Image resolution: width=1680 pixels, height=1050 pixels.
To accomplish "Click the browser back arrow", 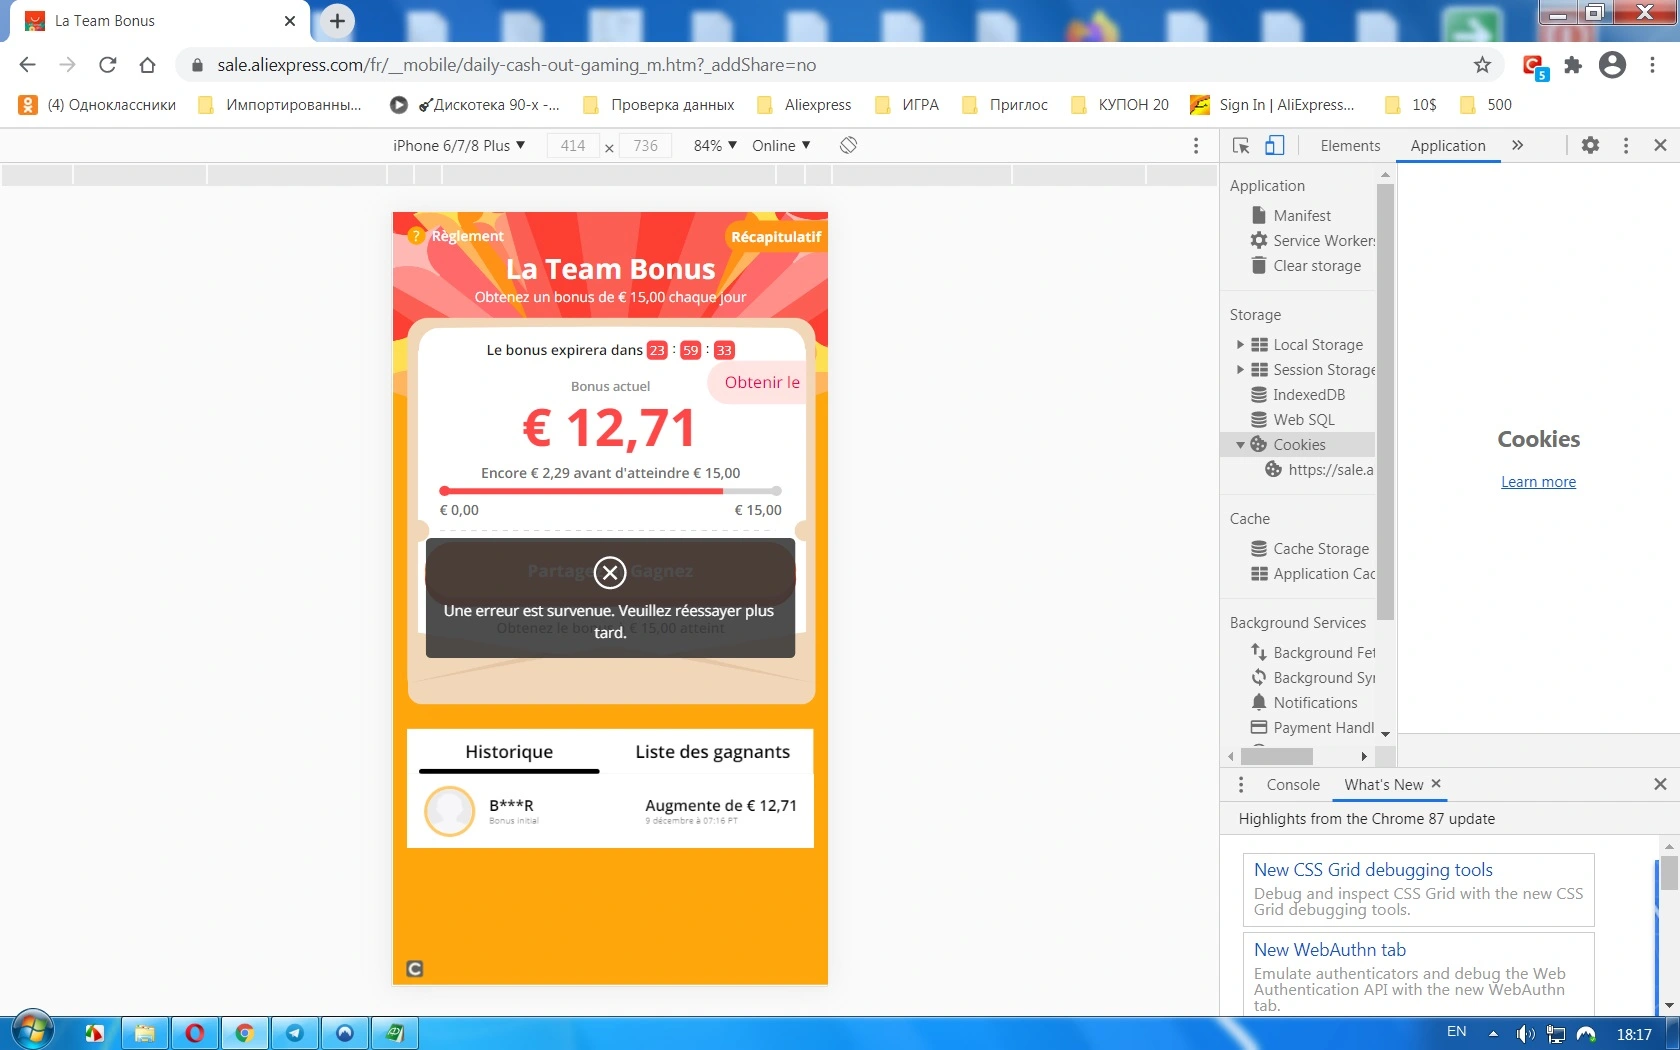I will tap(27, 65).
